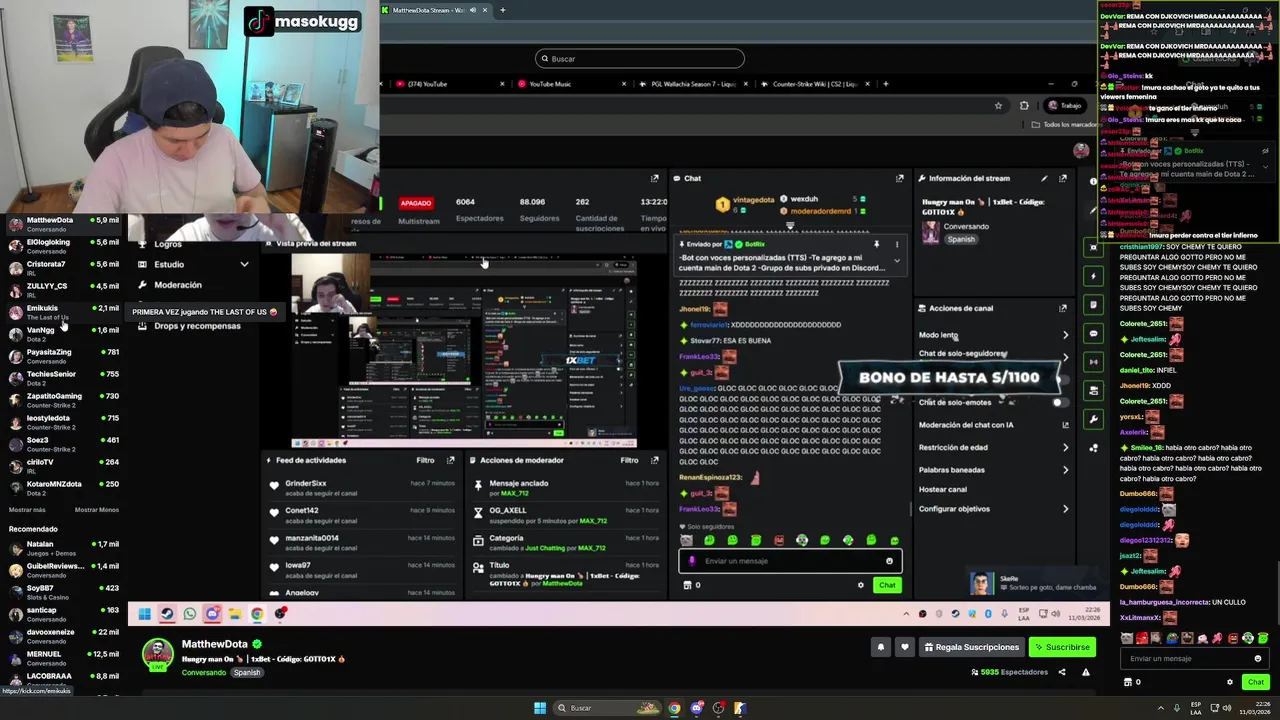Open TechiesSenior channel in sidebar

[62, 378]
